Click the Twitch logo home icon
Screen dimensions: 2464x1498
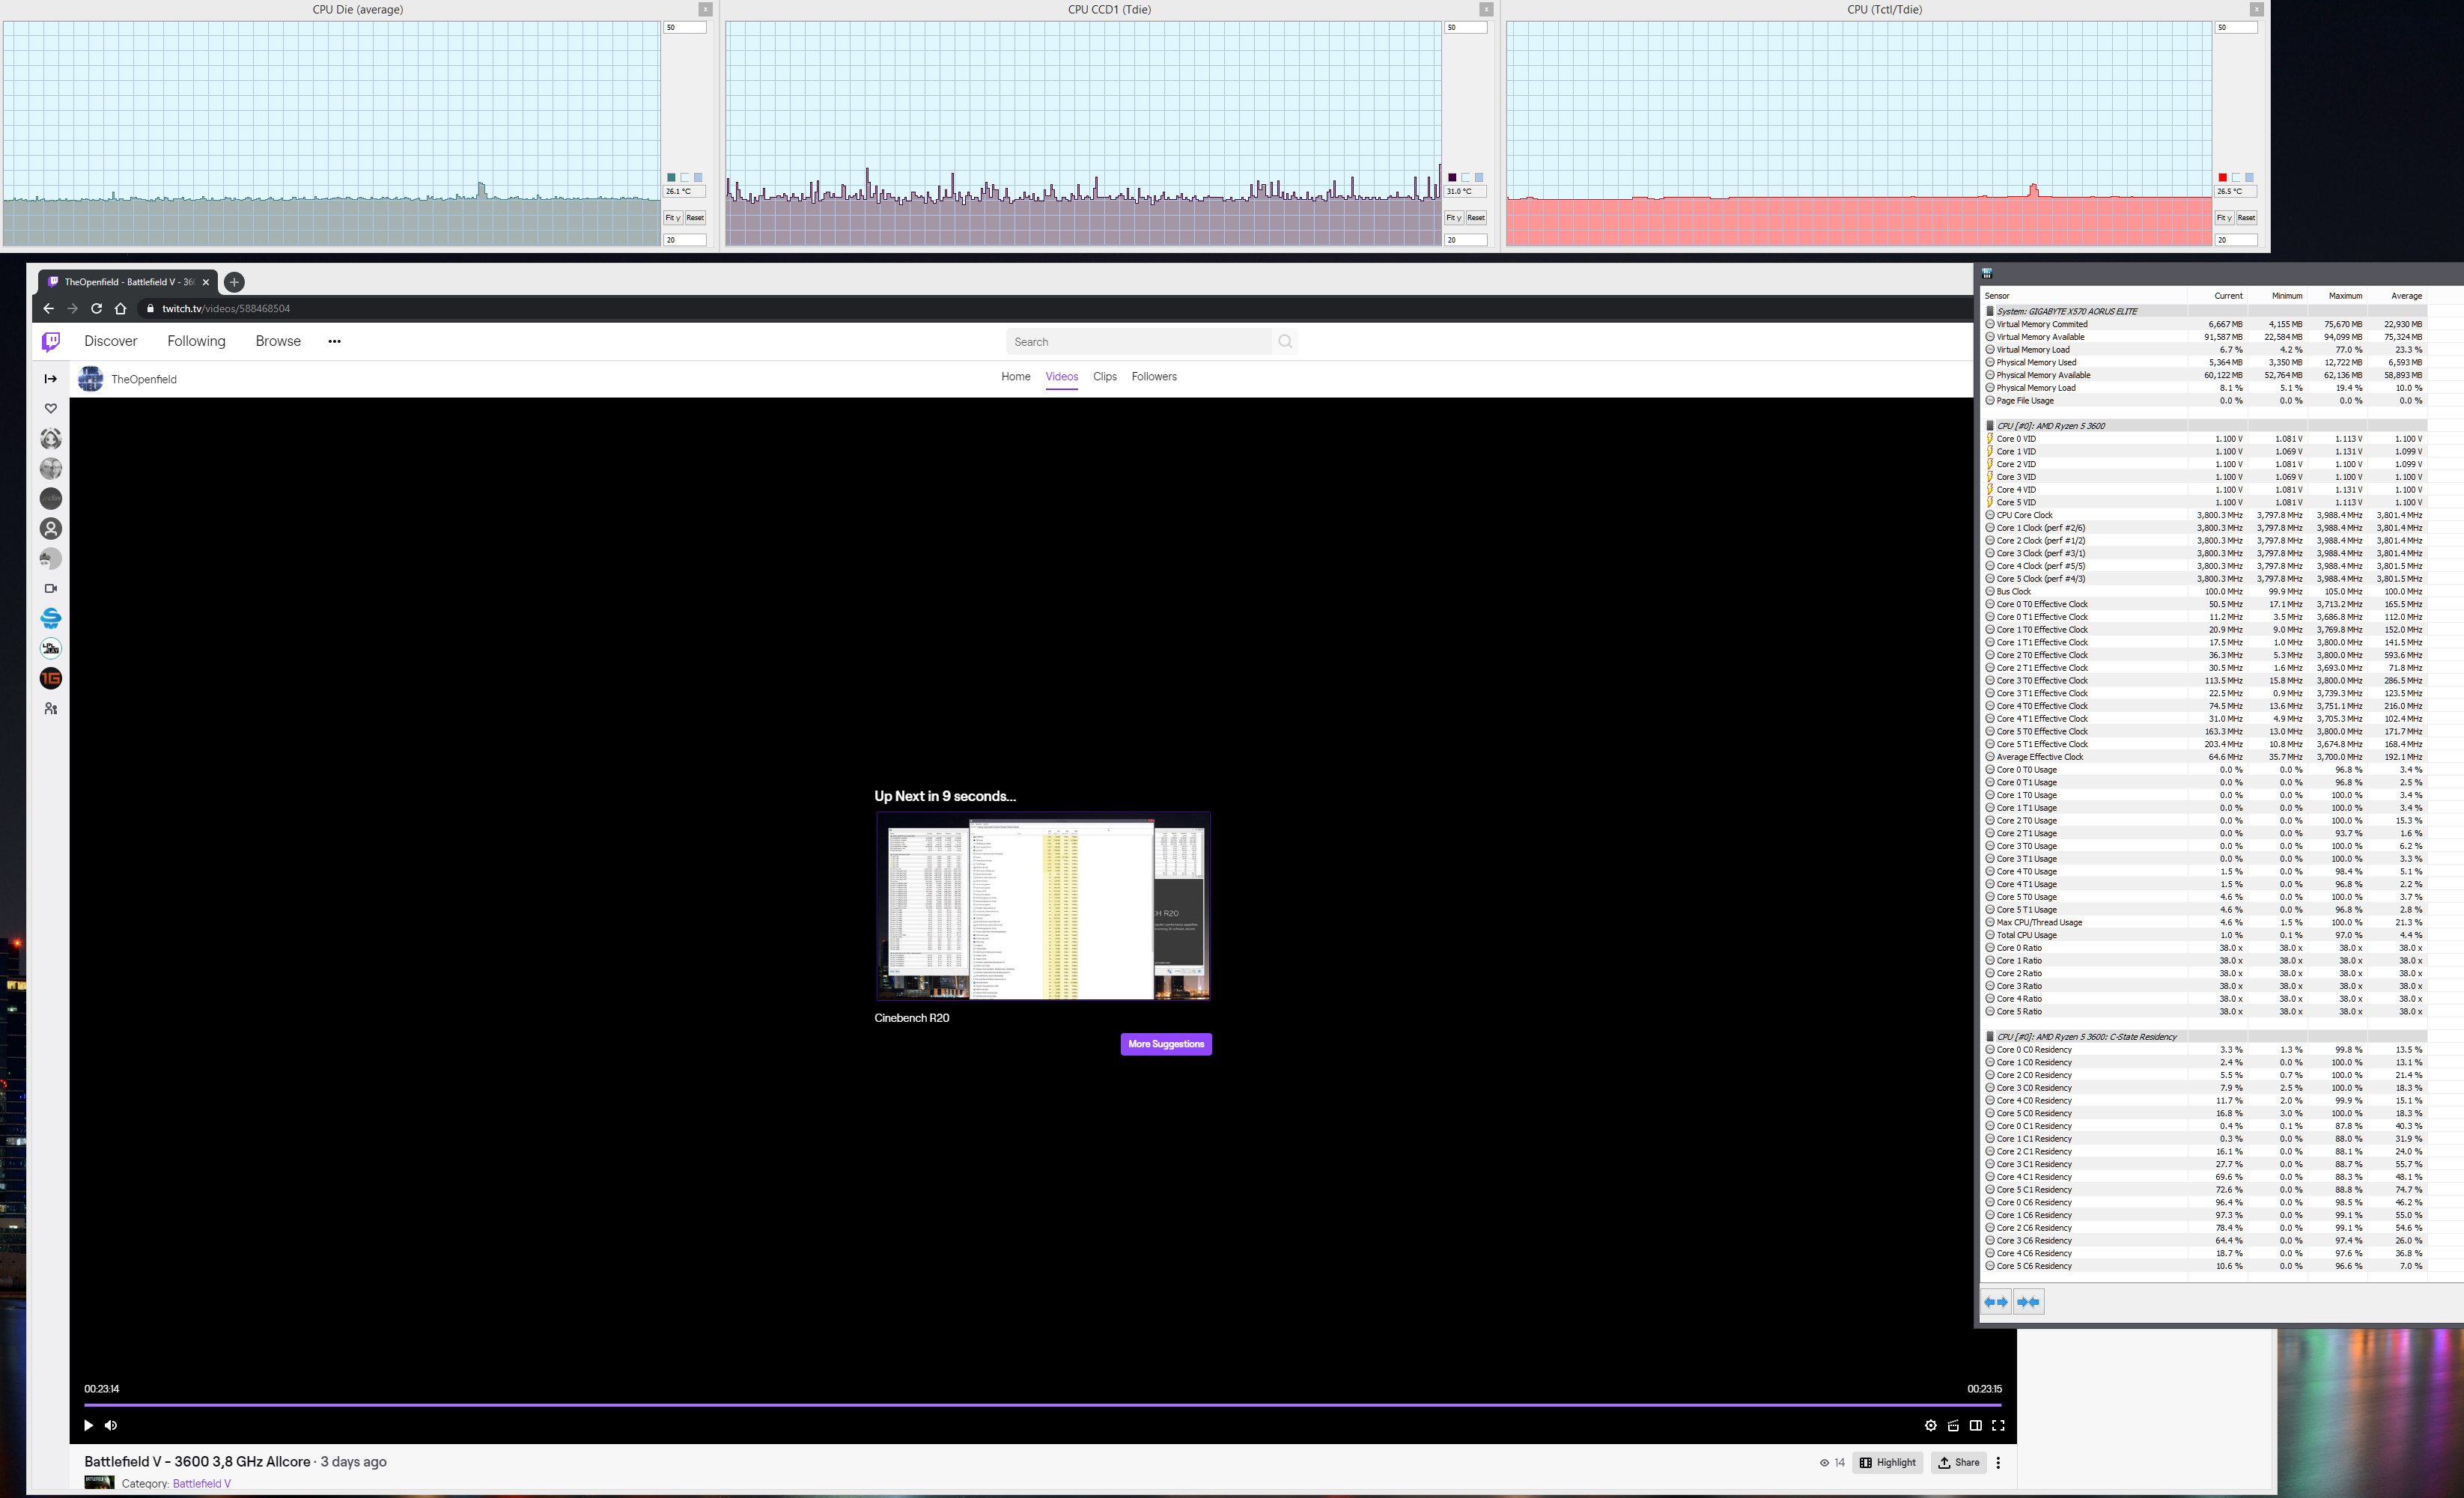[x=51, y=342]
